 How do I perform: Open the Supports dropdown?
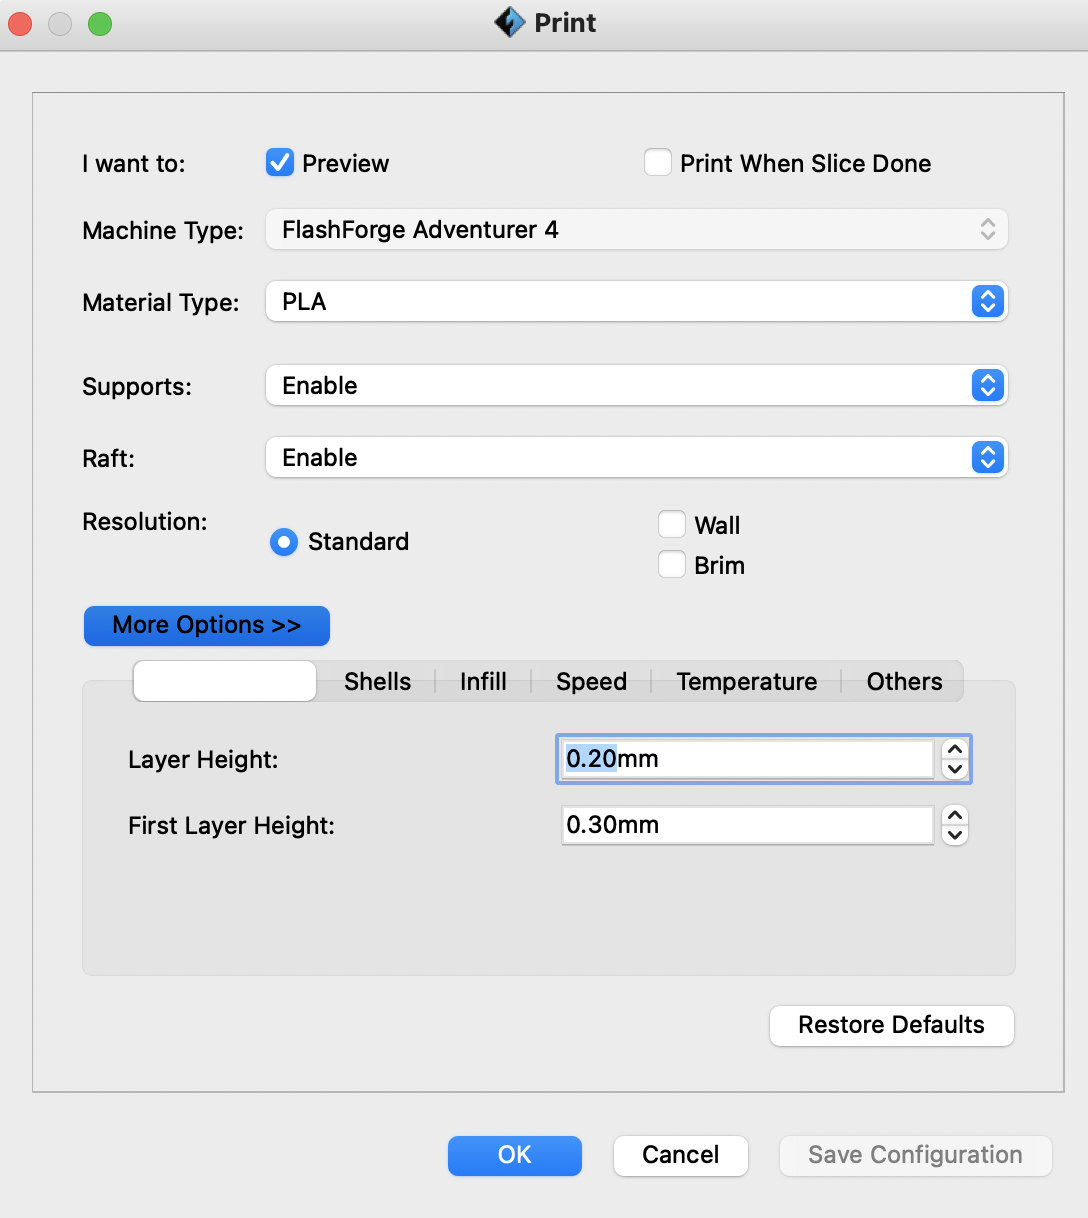tap(636, 385)
